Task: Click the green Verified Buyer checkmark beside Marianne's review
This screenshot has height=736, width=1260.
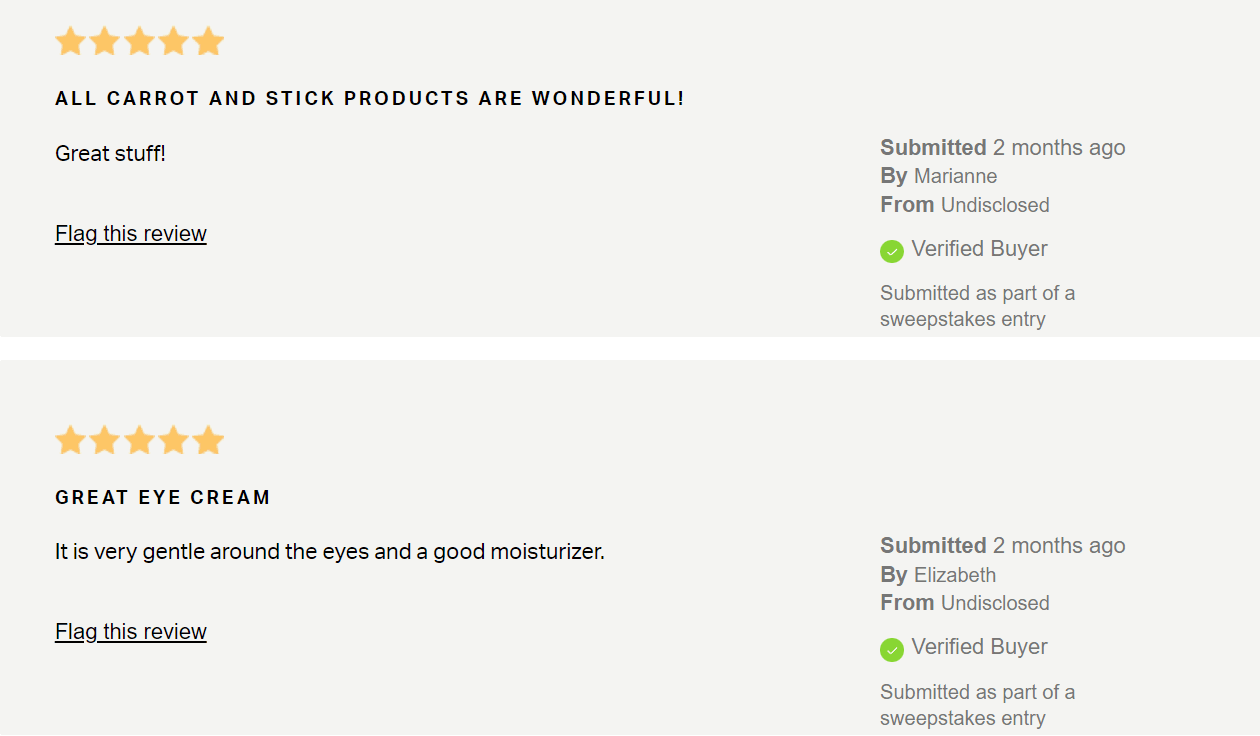Action: [x=892, y=251]
